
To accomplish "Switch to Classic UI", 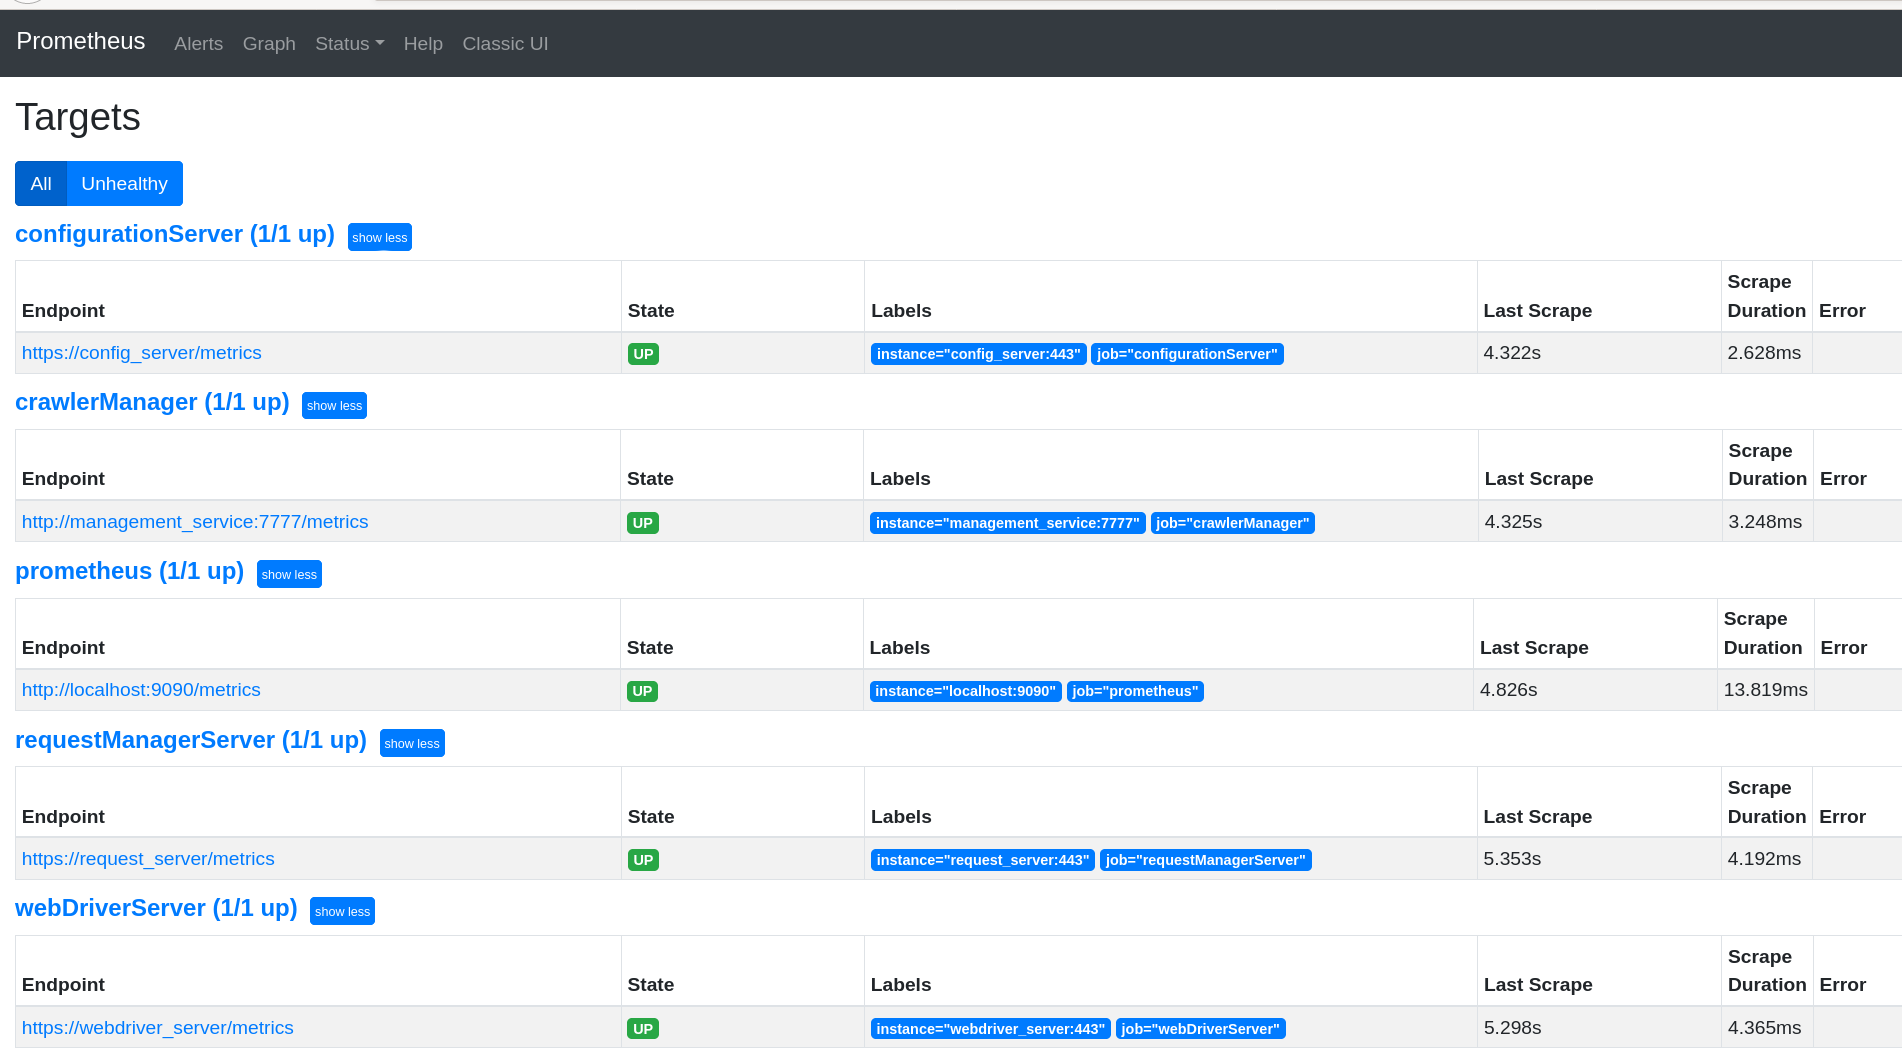I will [505, 44].
